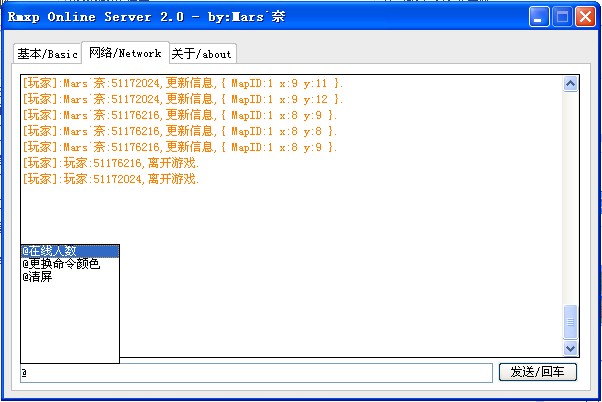The image size is (602, 402).
Task: Click the log scrollbar down arrow
Action: (570, 348)
